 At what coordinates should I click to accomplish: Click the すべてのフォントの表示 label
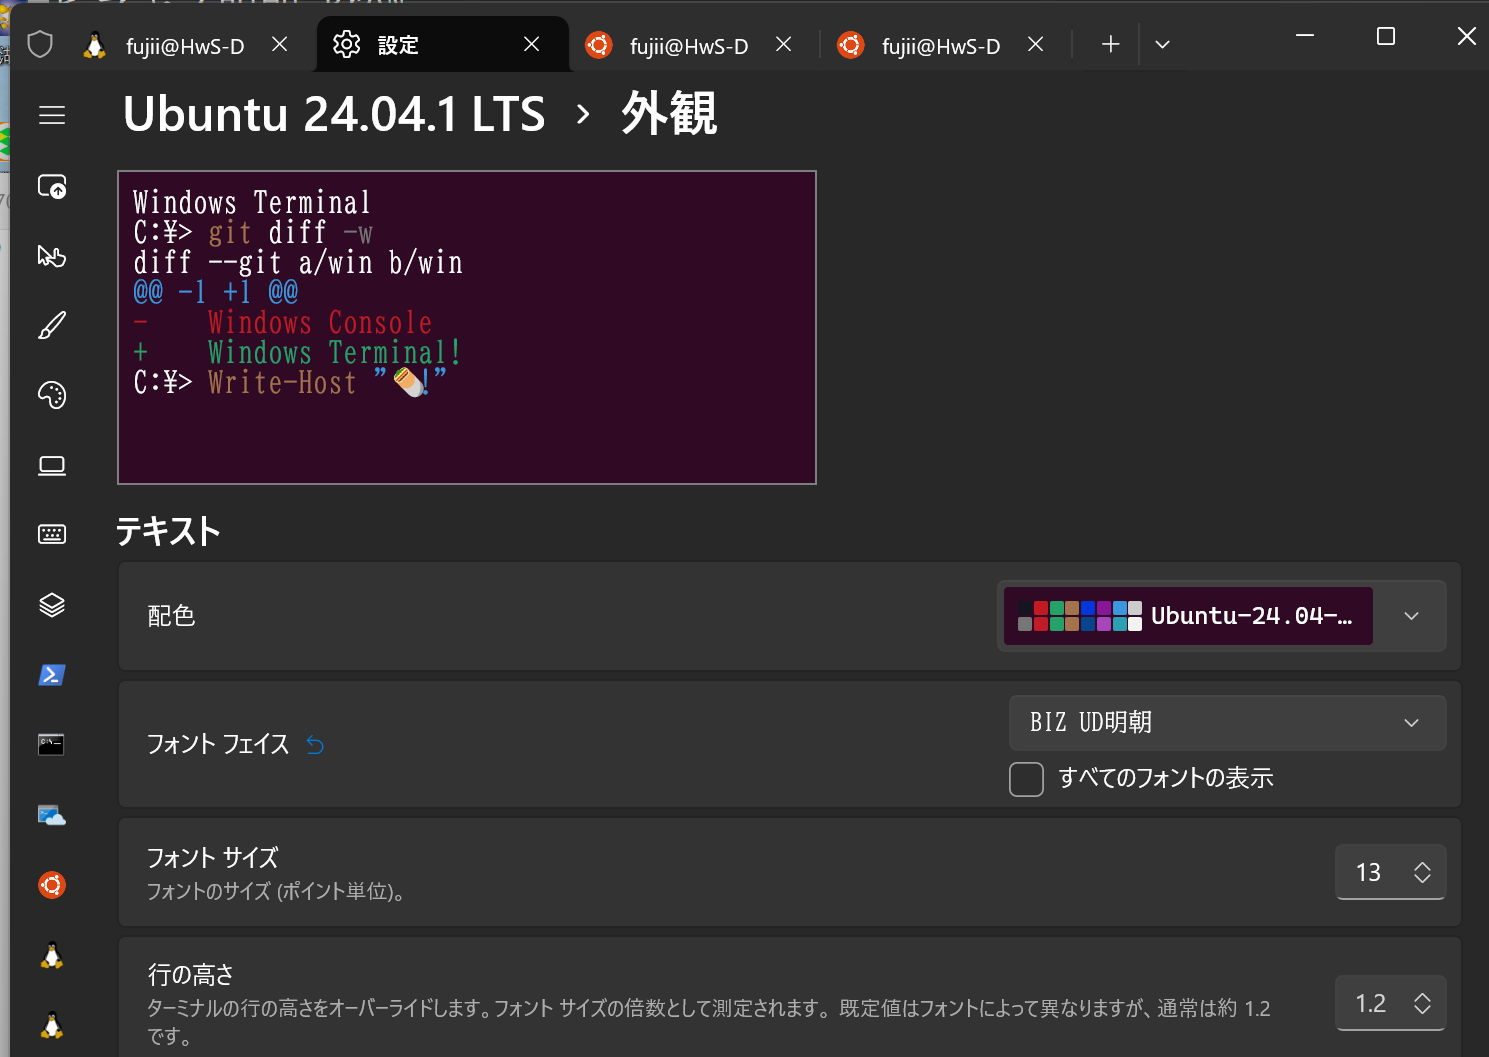click(1166, 778)
